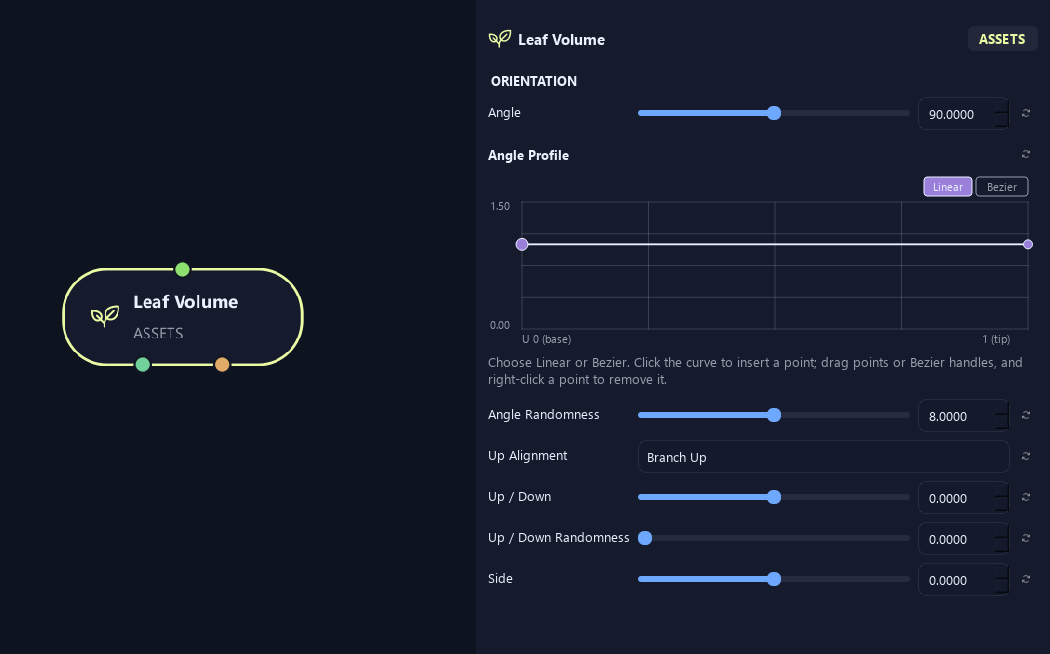Image resolution: width=1050 pixels, height=654 pixels.
Task: Select the Leaf Volume node title in the graph
Action: tap(185, 302)
